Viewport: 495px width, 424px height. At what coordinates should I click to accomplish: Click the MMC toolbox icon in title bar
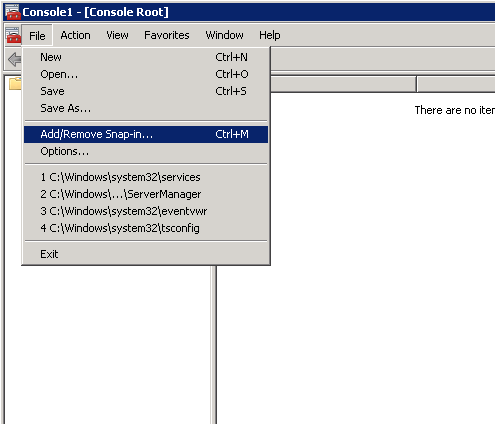(x=13, y=12)
